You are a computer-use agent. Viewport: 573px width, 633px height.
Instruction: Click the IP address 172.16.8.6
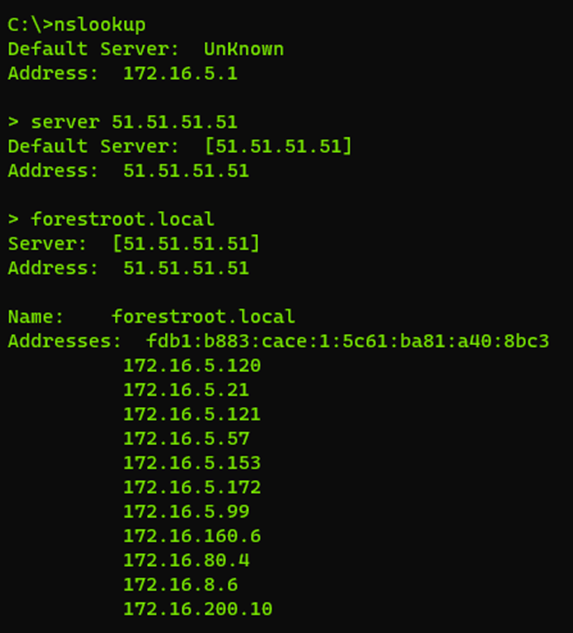click(181, 585)
